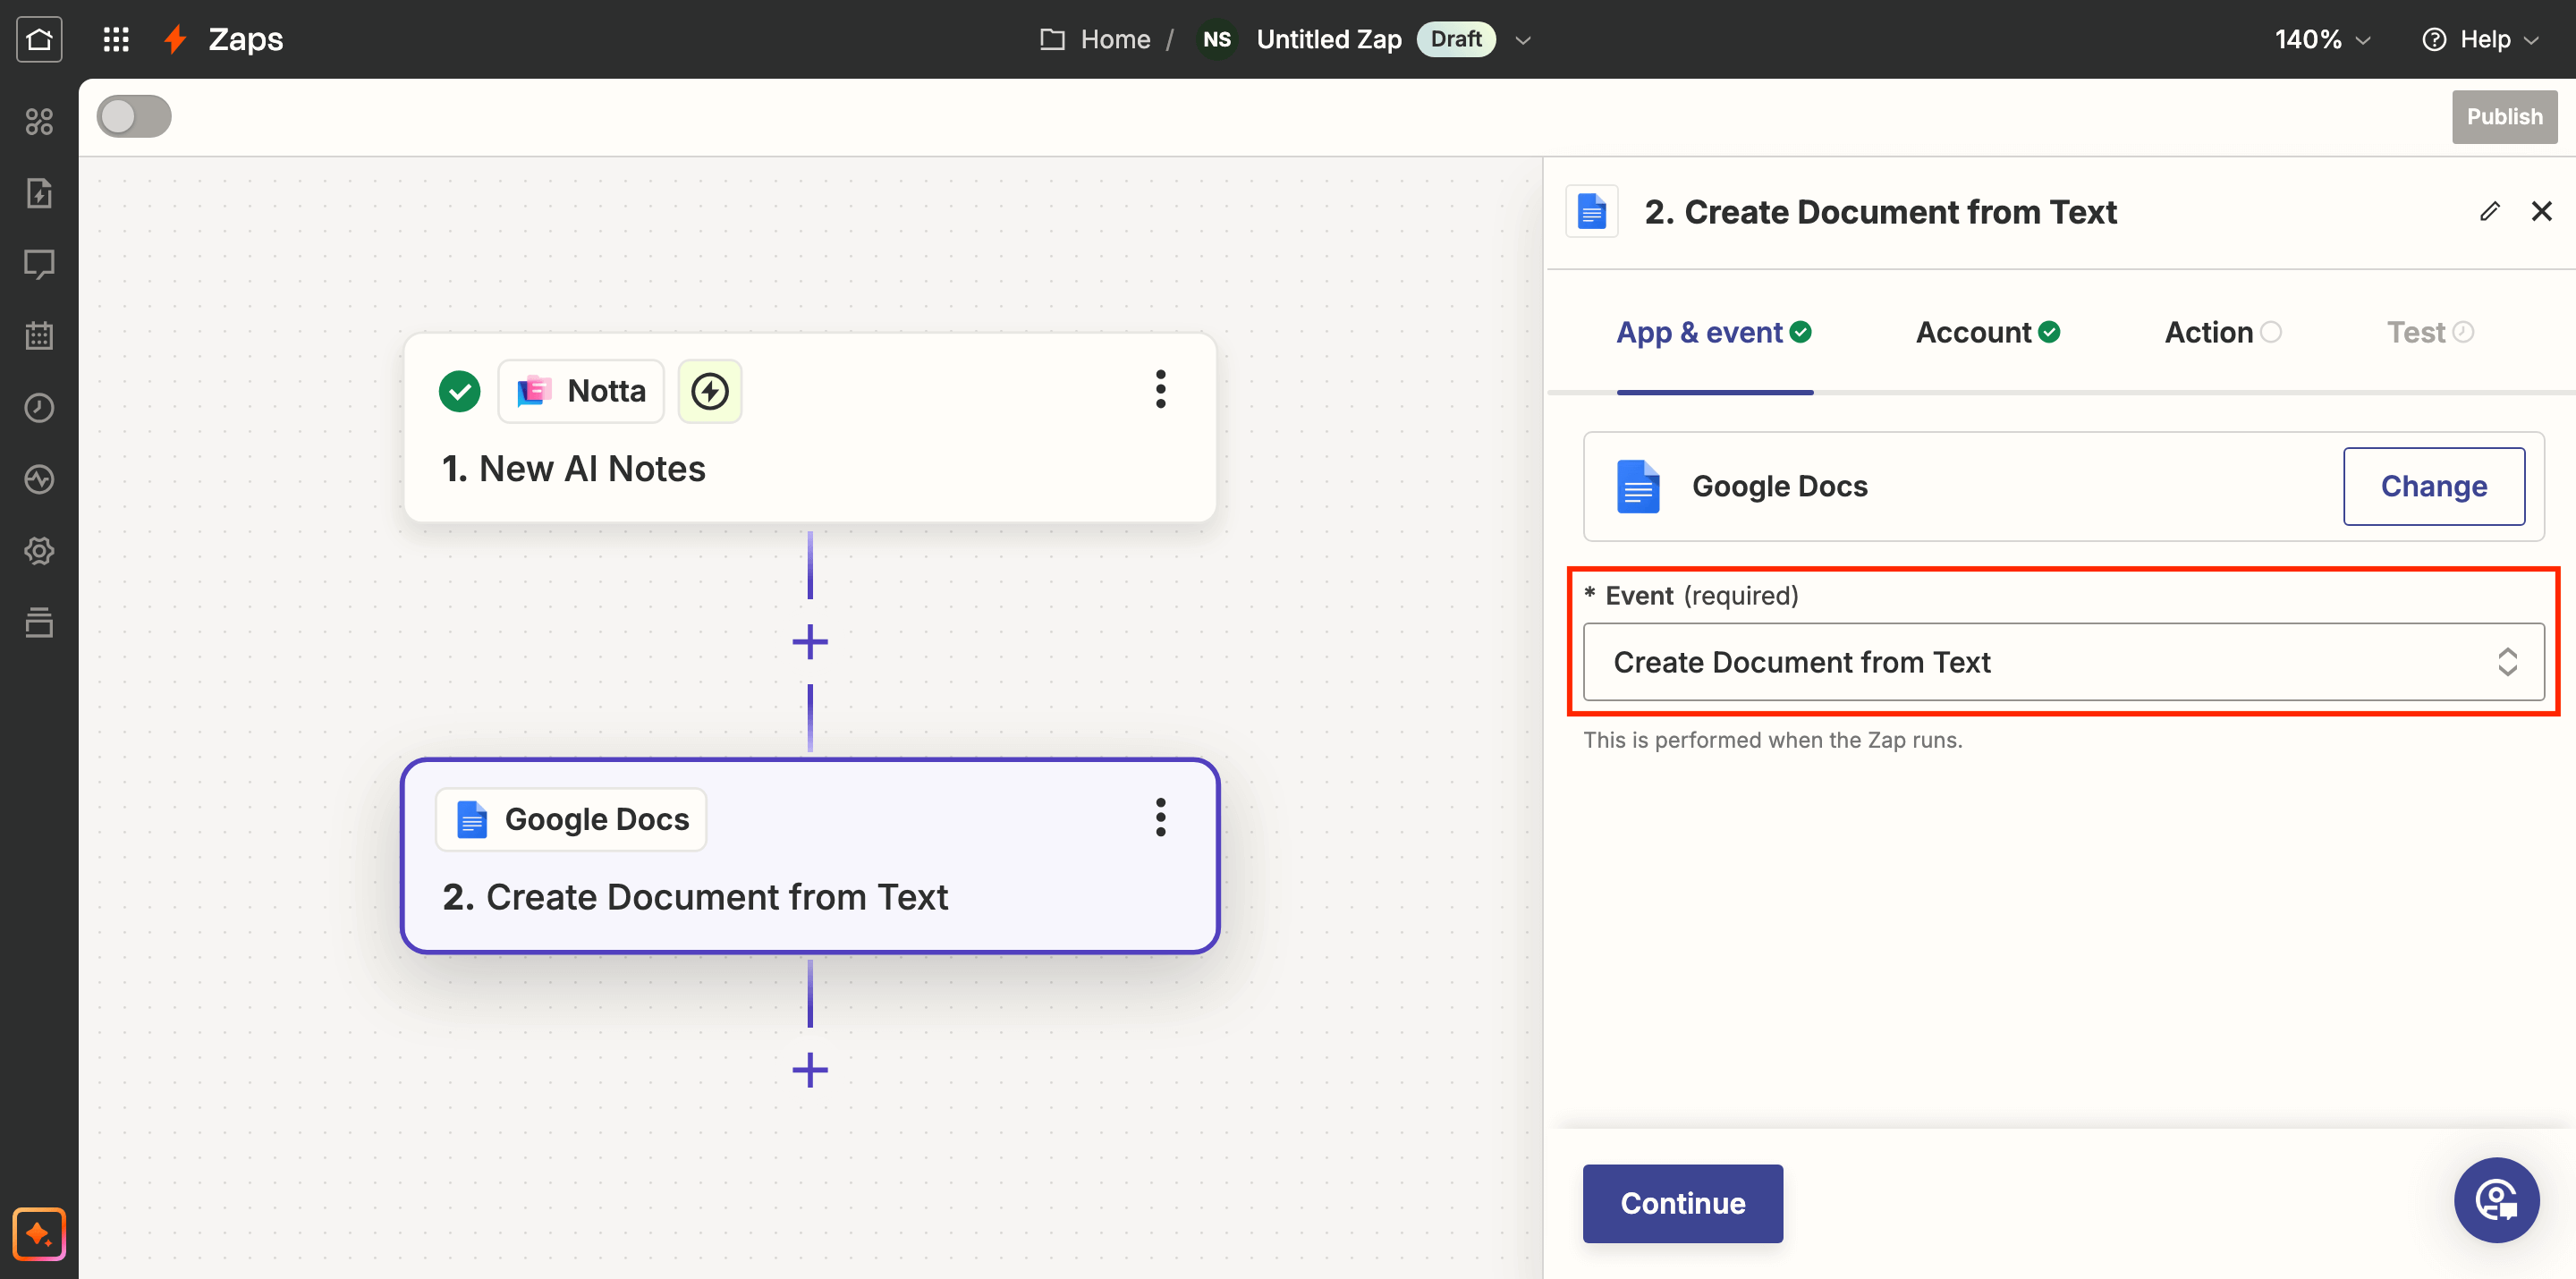
Task: Click the Notta trigger lightning badge
Action: point(710,391)
